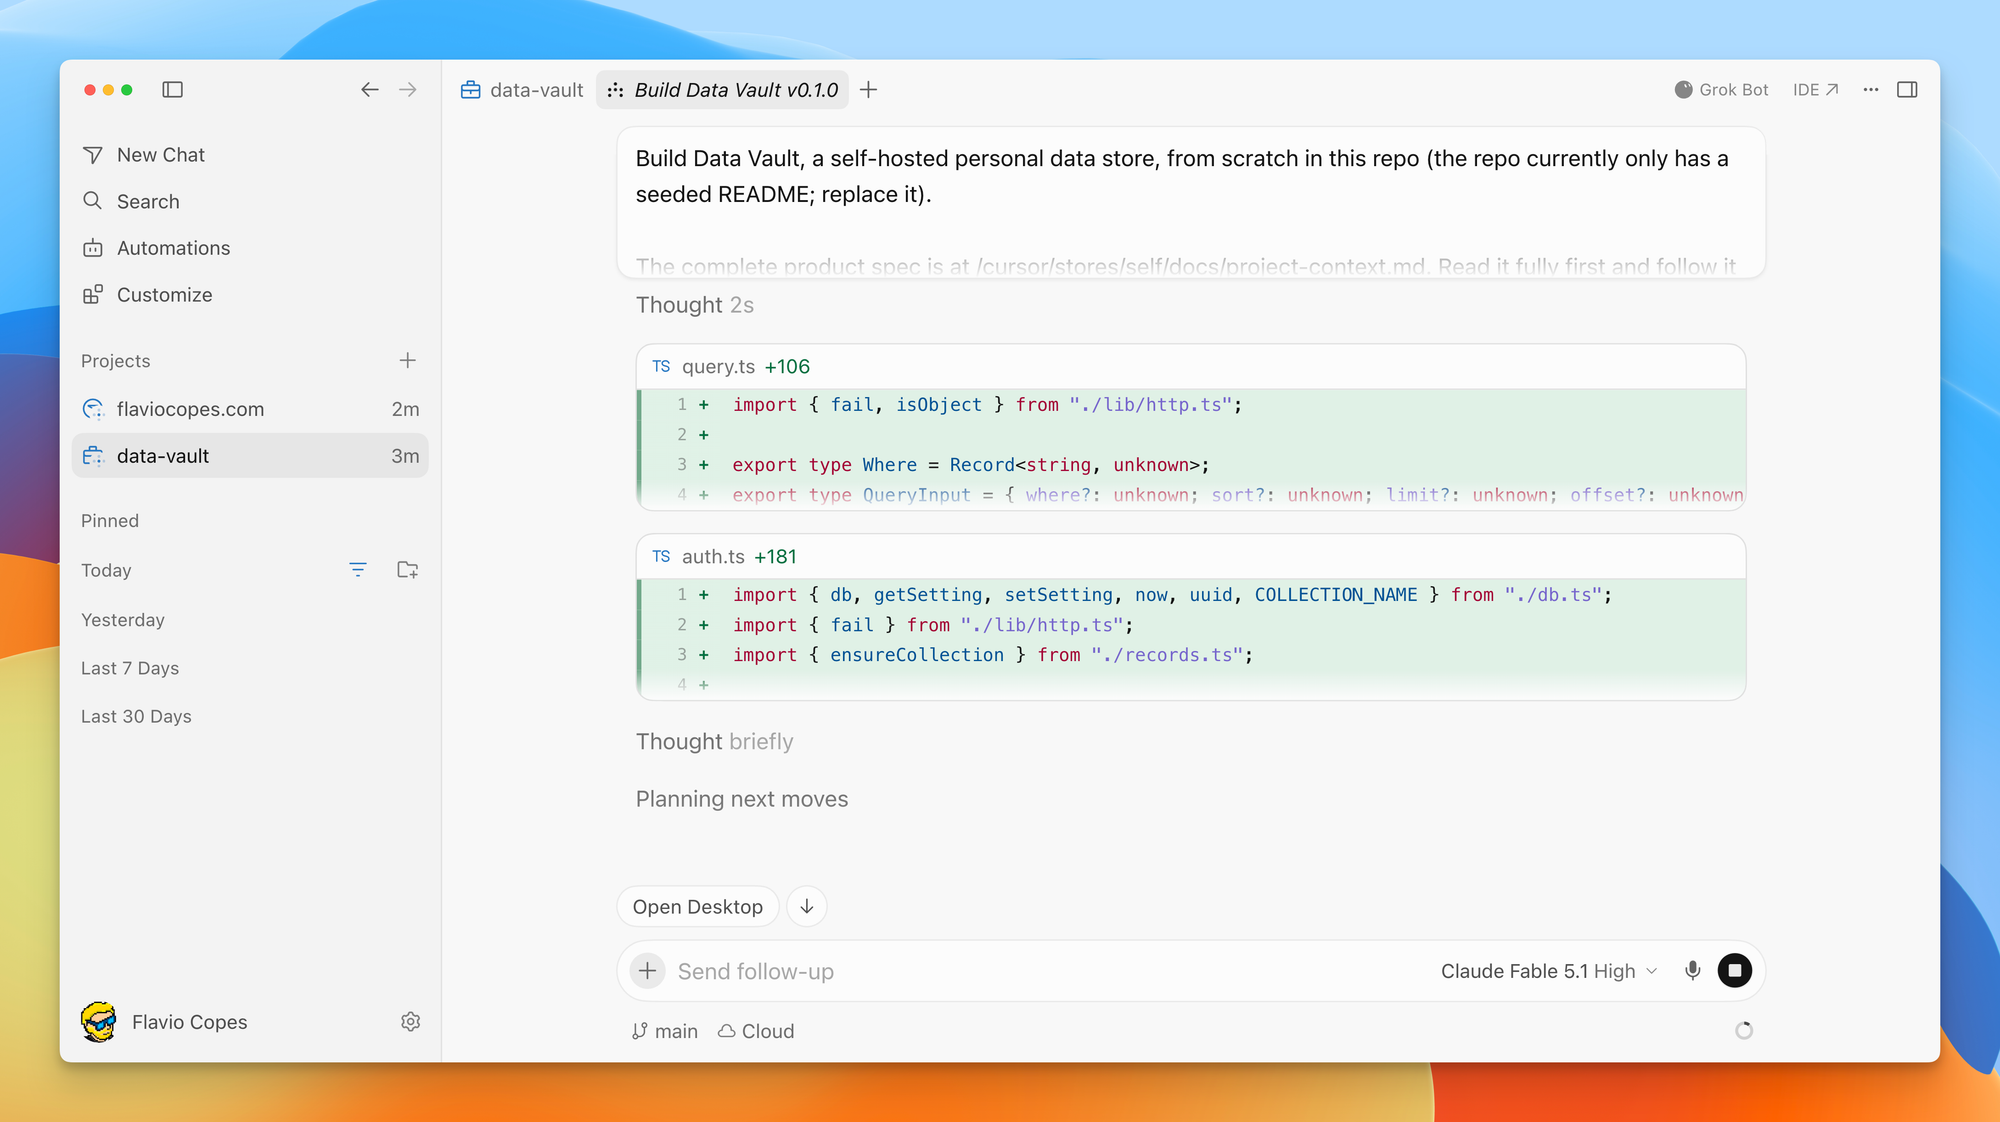Switch to the data-vault tab
The image size is (2000, 1122).
pyautogui.click(x=522, y=90)
